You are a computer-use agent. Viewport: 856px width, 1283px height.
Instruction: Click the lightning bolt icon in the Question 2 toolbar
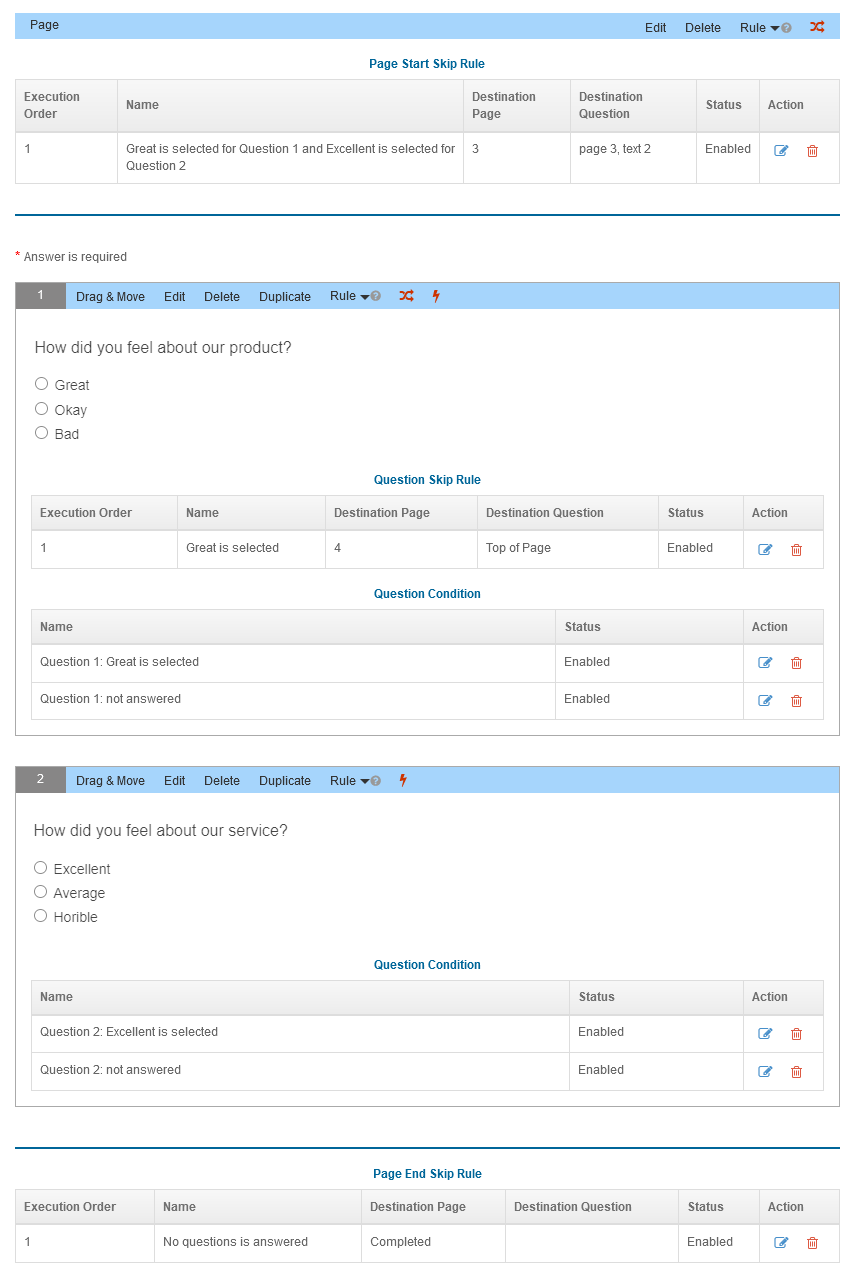[x=403, y=780]
